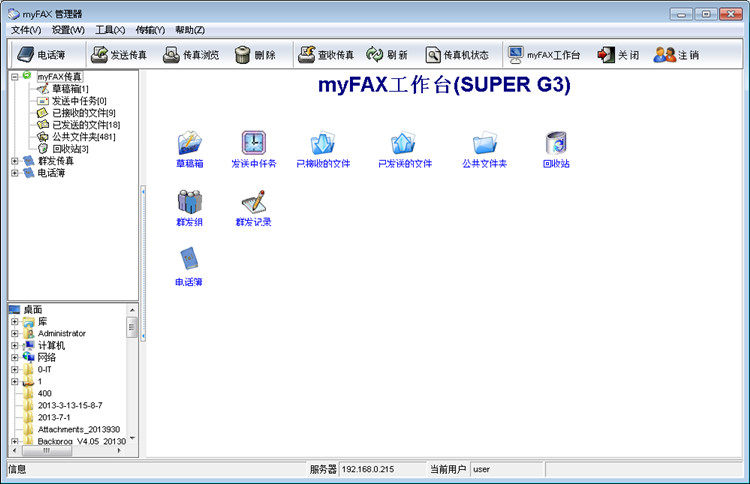Click the myFAX工作台 toolbar button
This screenshot has width=750, height=484.
(x=544, y=55)
